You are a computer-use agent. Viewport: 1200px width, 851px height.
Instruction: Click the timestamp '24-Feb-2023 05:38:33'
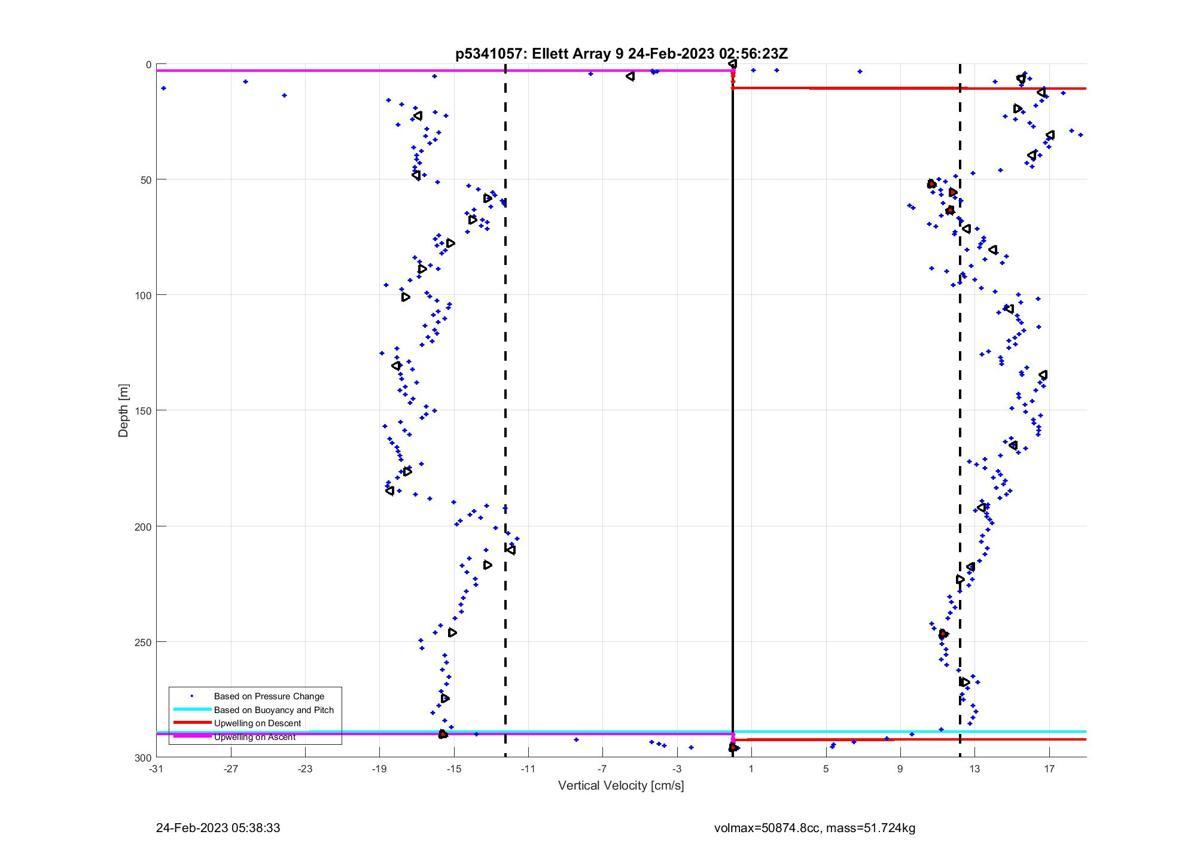(218, 828)
